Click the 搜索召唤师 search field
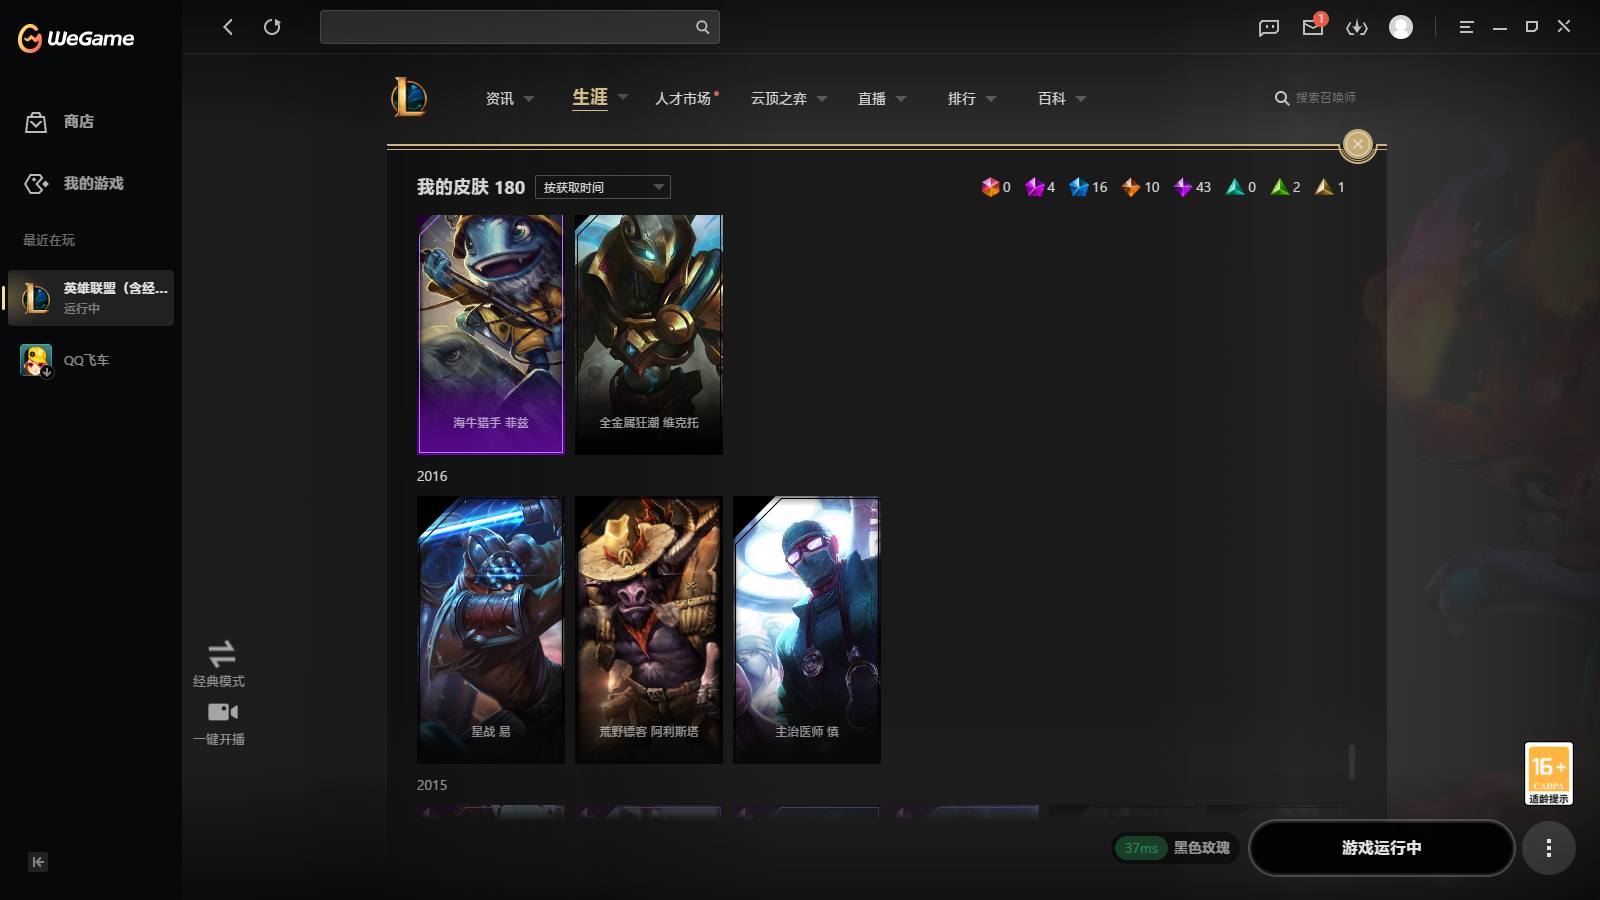1600x900 pixels. pyautogui.click(x=1315, y=98)
